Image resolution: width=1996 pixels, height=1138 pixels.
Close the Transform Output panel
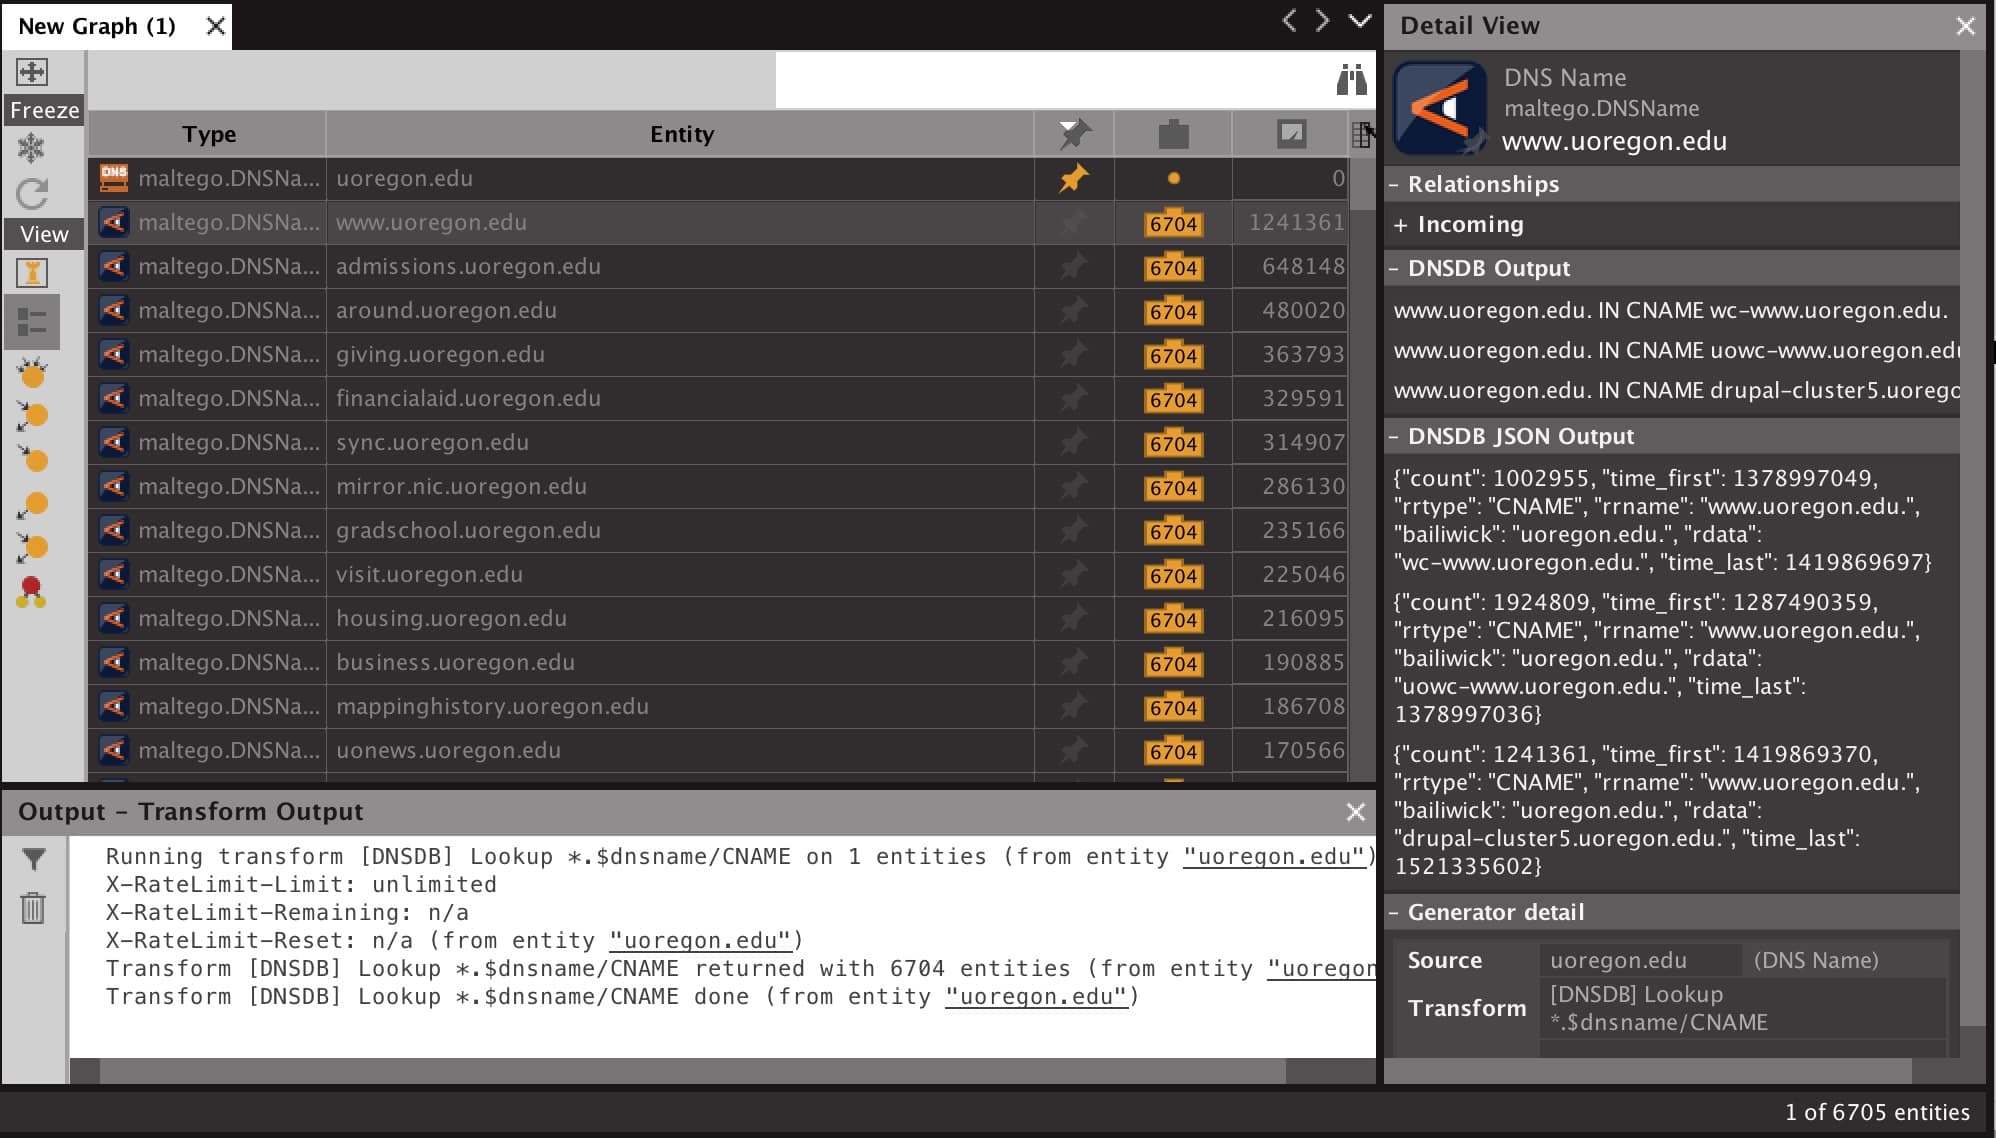pos(1355,812)
